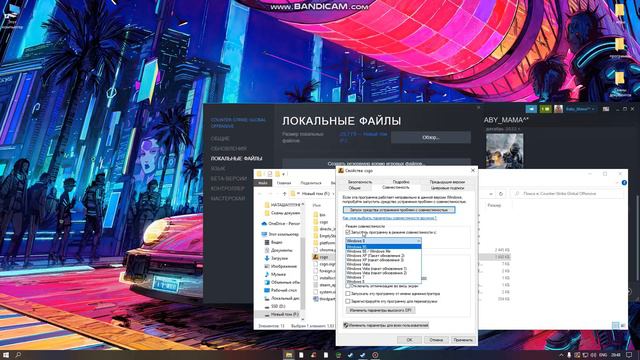The image size is (640, 360).
Task: Click Steam friends icon next to avatar
Action: tap(545, 109)
